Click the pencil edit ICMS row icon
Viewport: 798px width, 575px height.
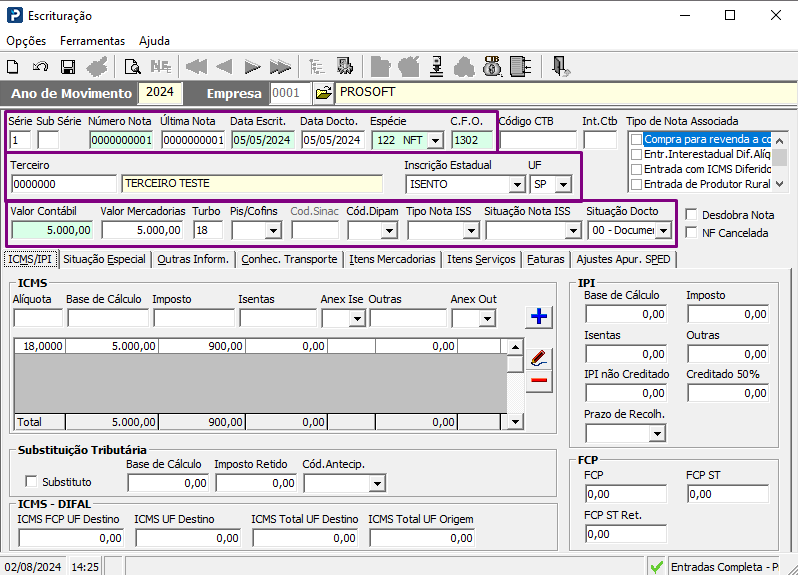539,357
